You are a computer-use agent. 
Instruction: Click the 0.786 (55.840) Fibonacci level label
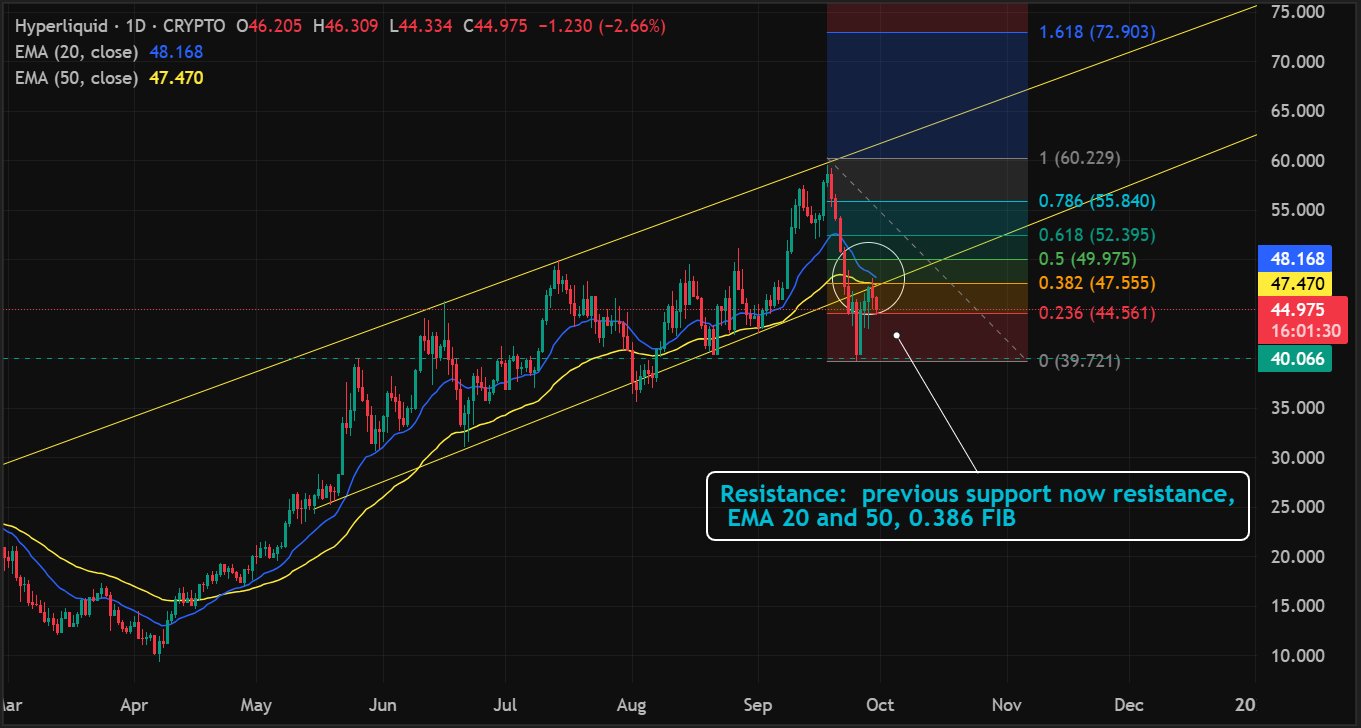point(1096,202)
